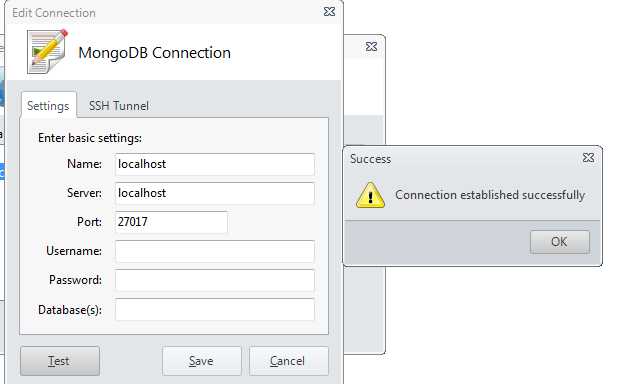Screen dimensions: 644x384
Task: Select the Port field showing 27017
Action: [x=171, y=222]
